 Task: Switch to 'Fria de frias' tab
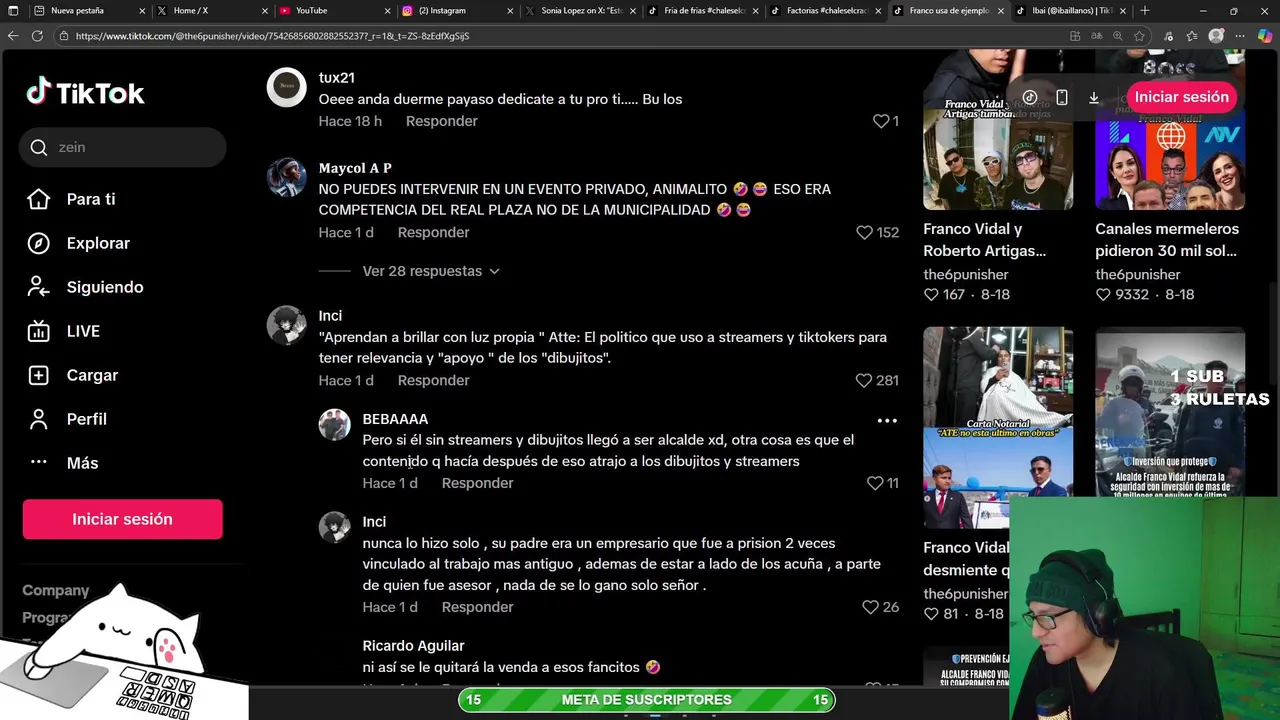tap(704, 10)
